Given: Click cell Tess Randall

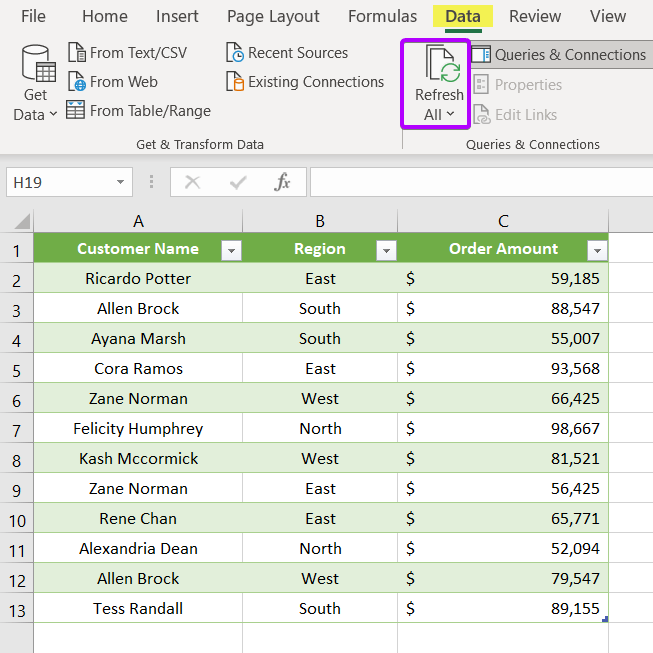Looking at the screenshot, I should [138, 608].
